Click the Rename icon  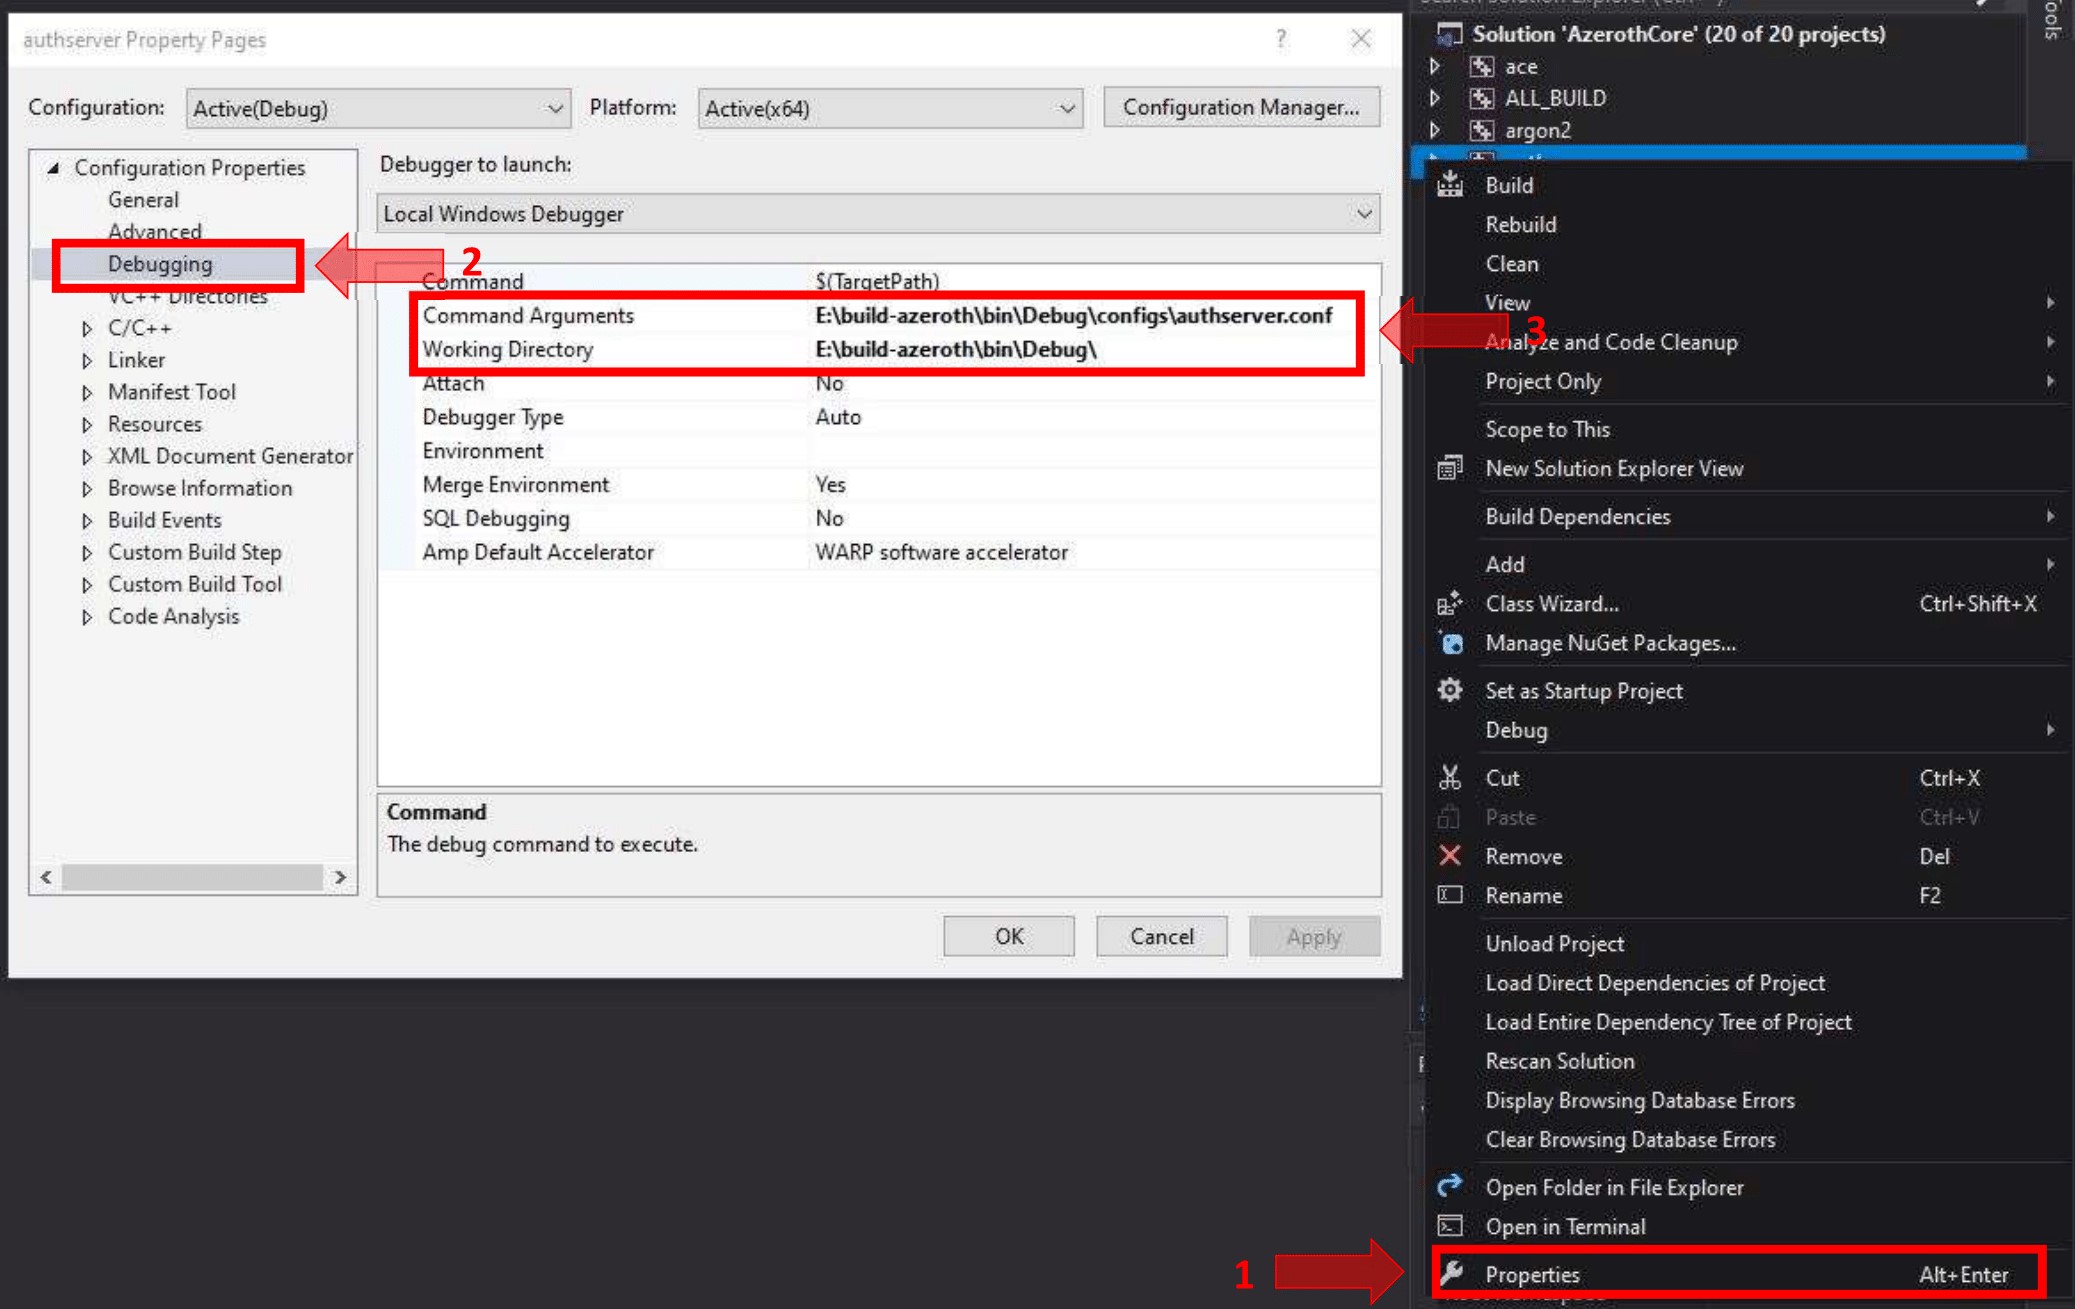(x=1450, y=895)
